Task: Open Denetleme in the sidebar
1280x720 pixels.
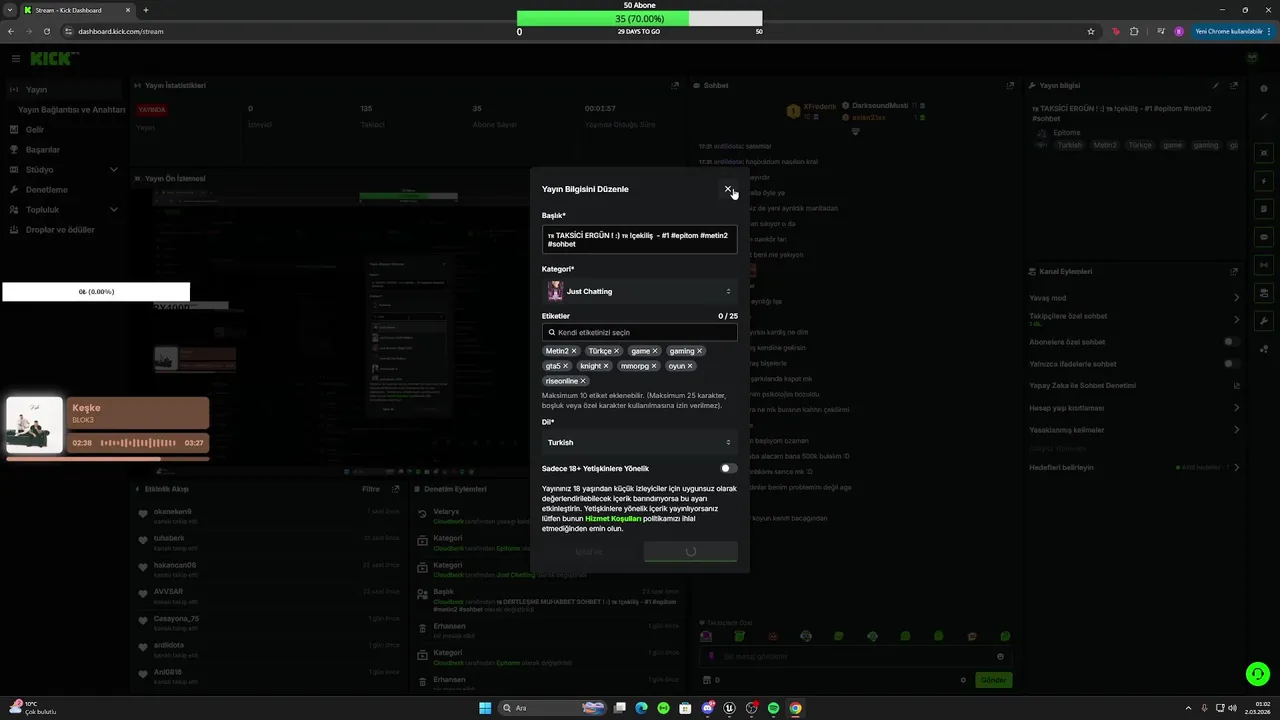Action: (65, 190)
